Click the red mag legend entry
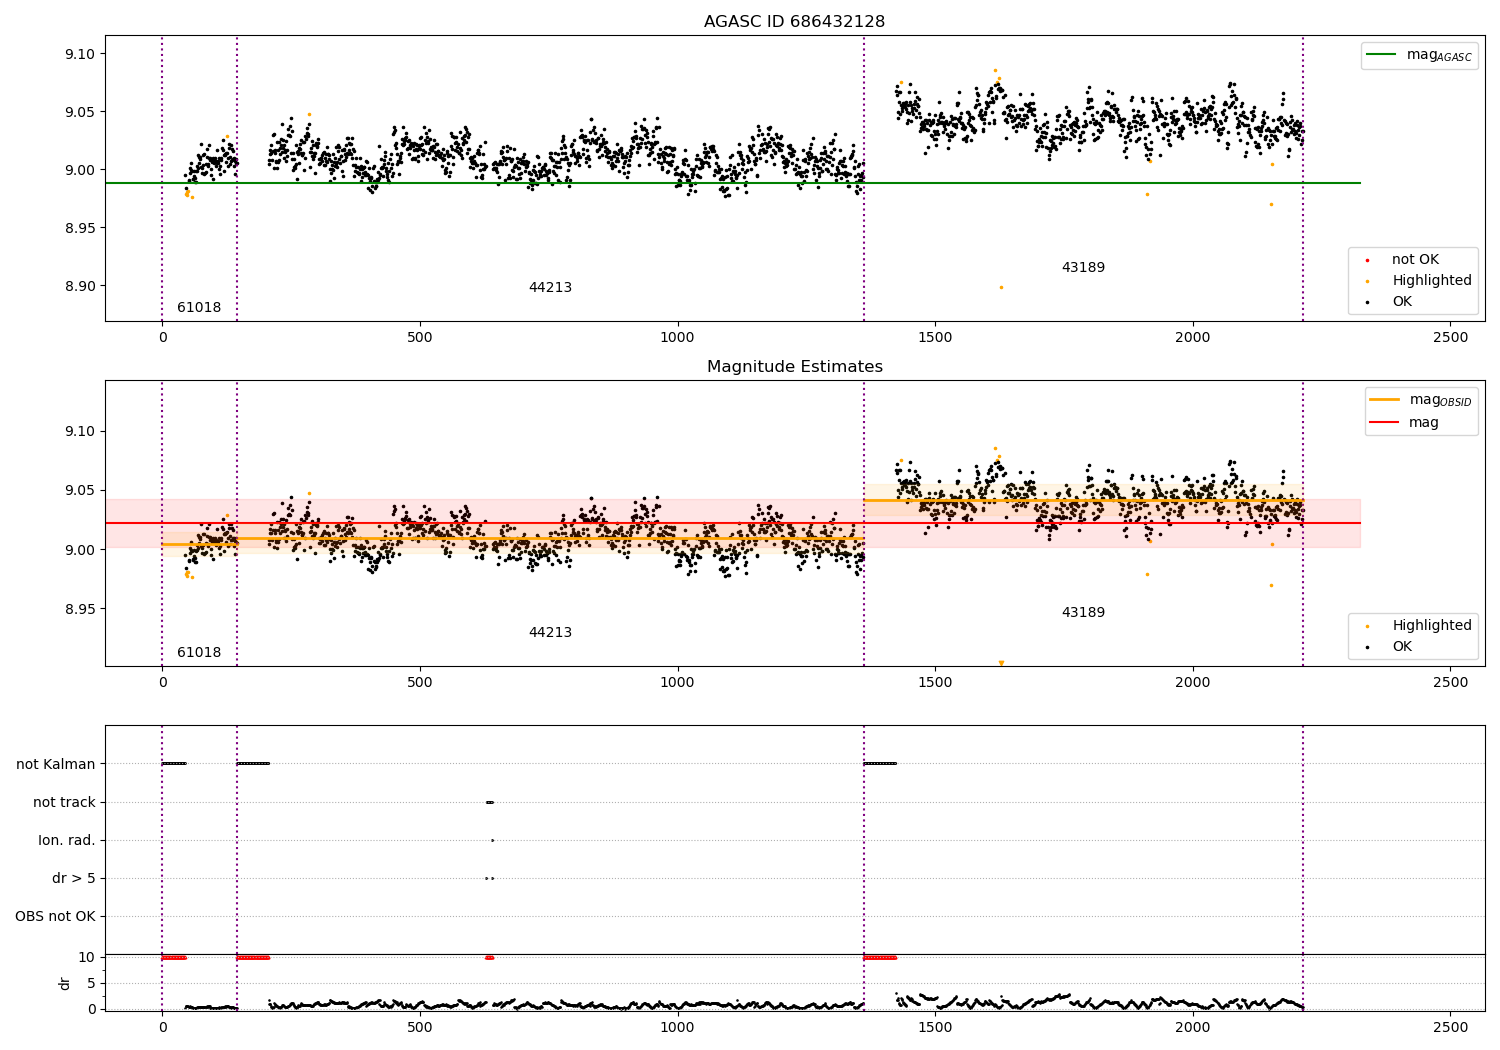The height and width of the screenshot is (1050, 1500). pos(1405,423)
